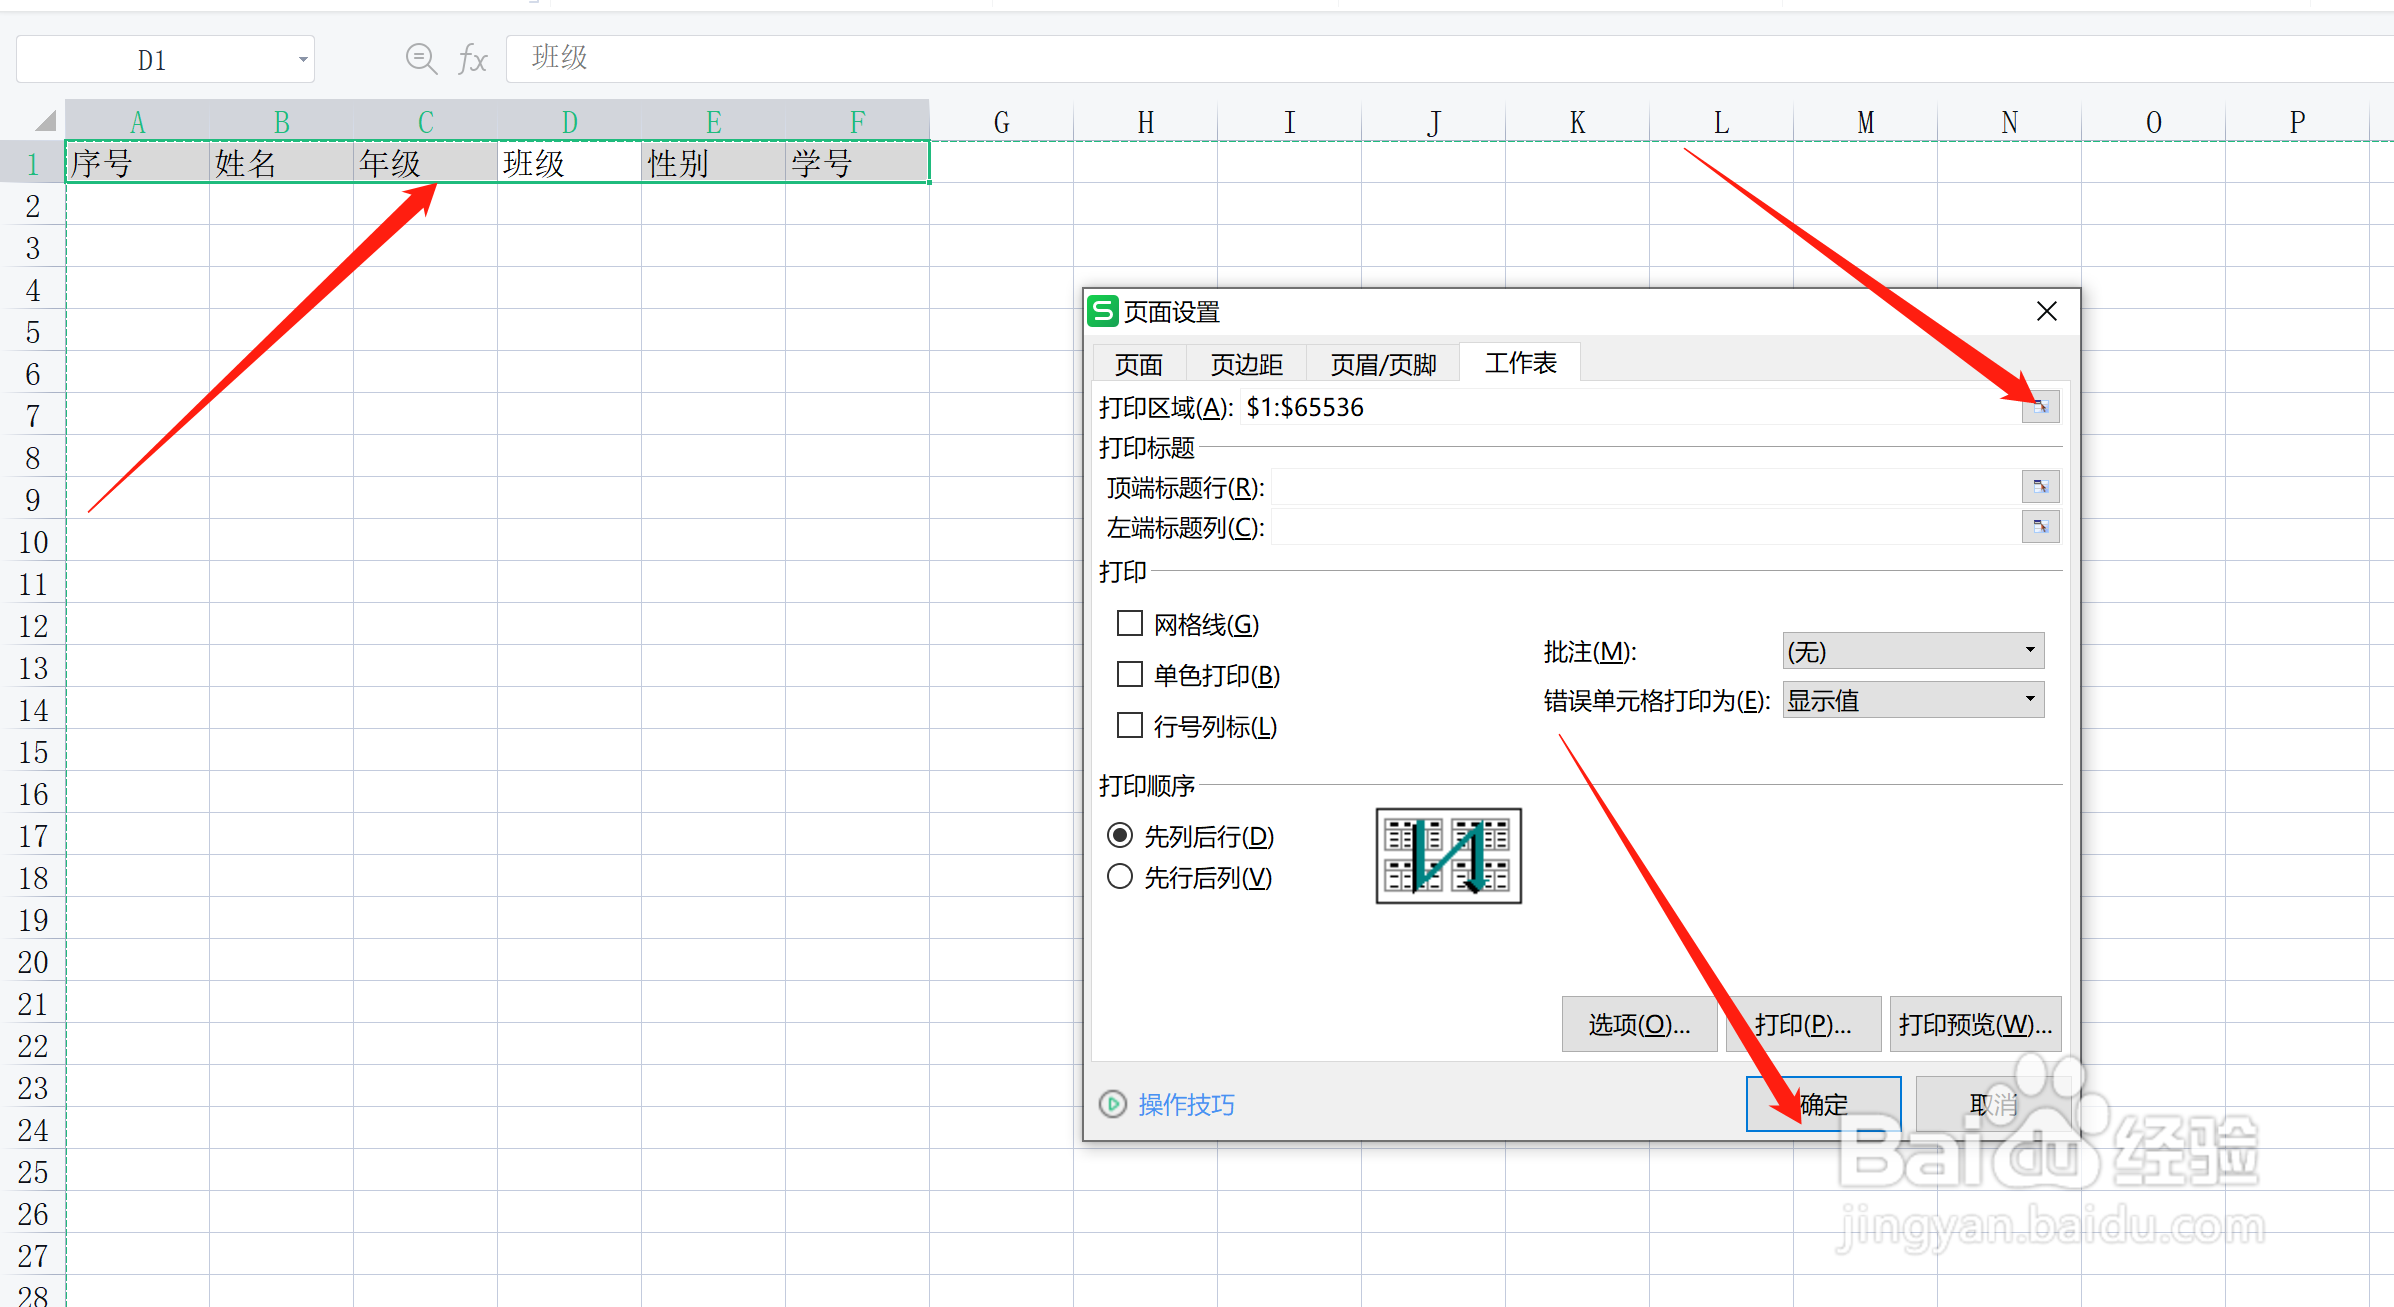Click column header A
Image resolution: width=2394 pixels, height=1307 pixels.
[138, 122]
